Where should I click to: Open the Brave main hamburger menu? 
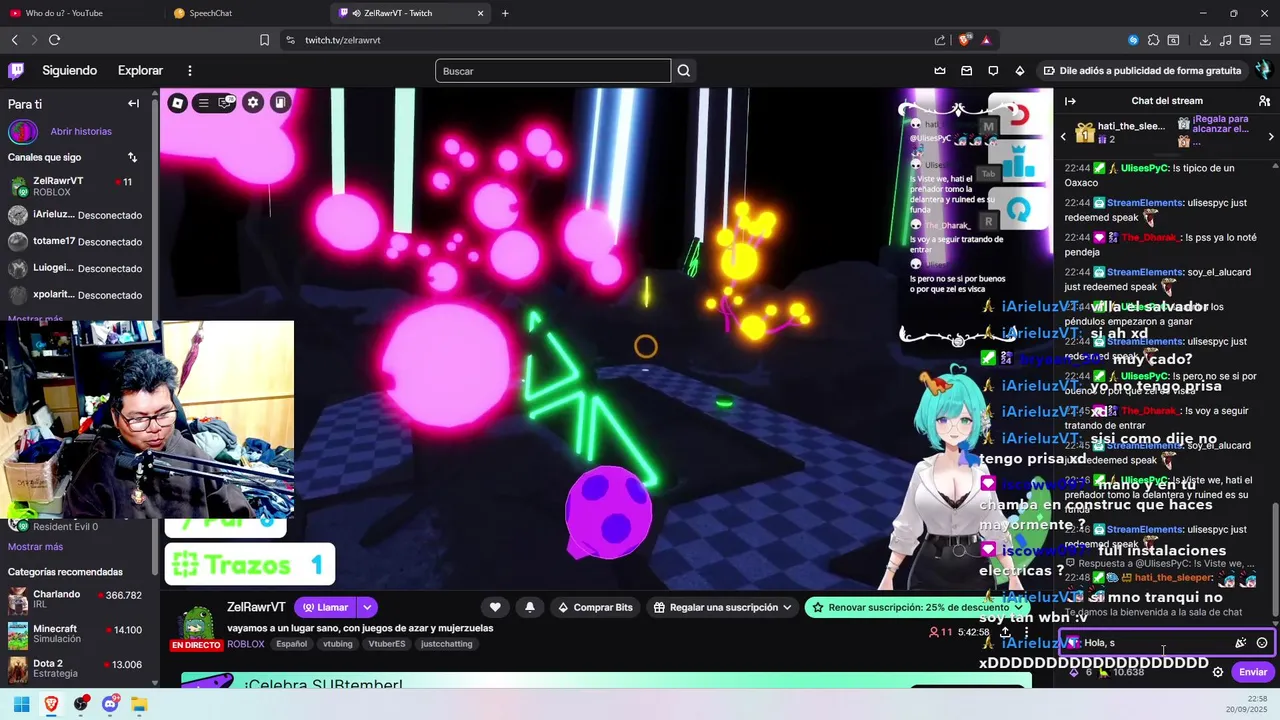1266,40
